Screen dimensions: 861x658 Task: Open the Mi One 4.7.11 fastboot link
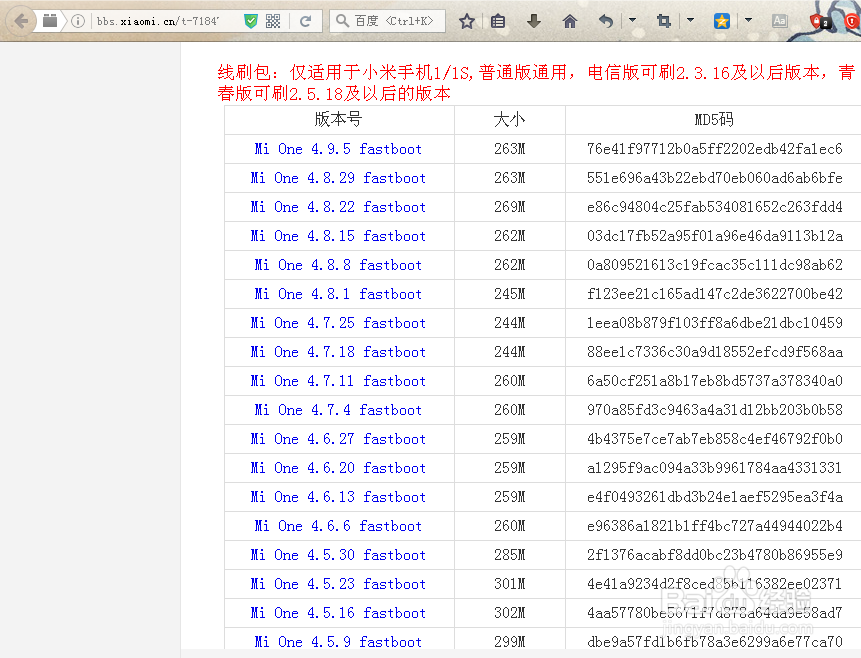pyautogui.click(x=338, y=381)
